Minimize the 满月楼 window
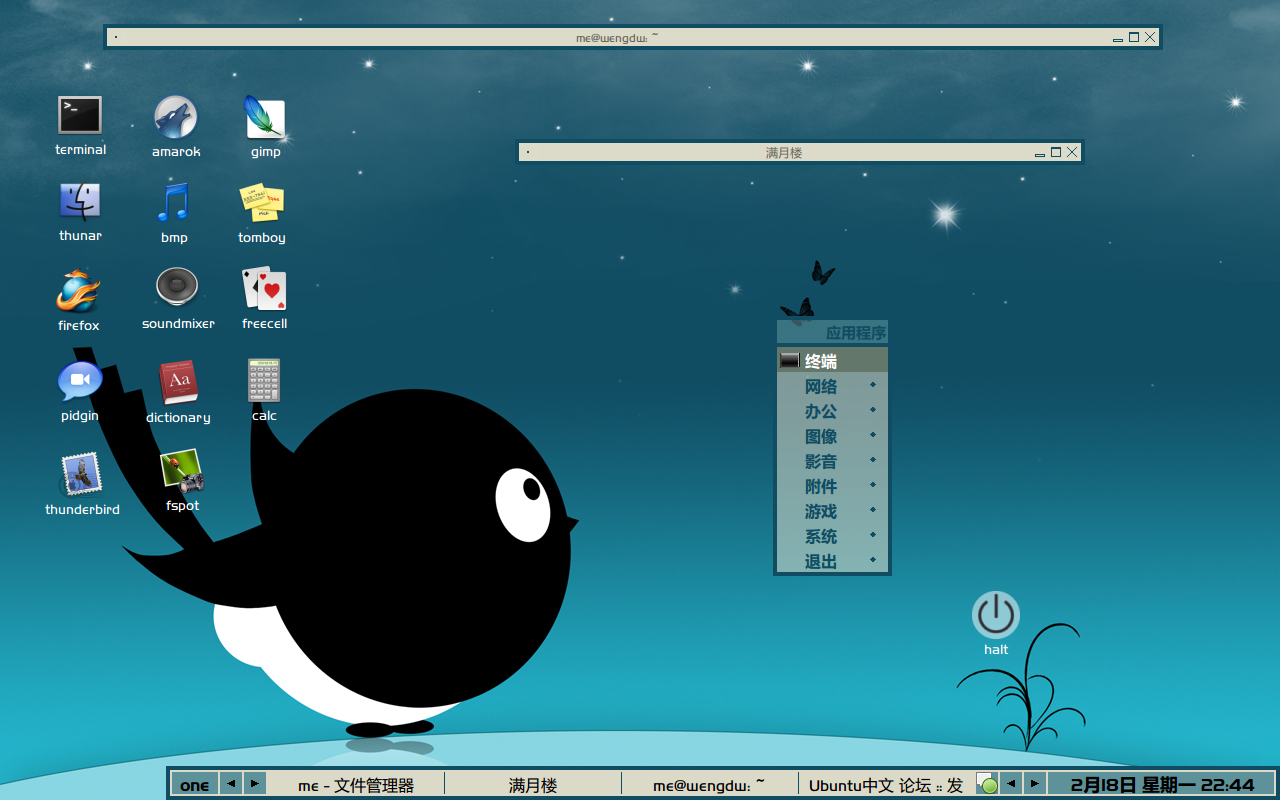Viewport: 1280px width, 800px height. point(1040,154)
